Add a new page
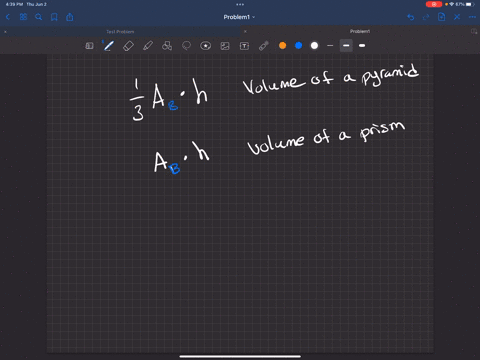This screenshot has height=360, width=480. (x=442, y=17)
